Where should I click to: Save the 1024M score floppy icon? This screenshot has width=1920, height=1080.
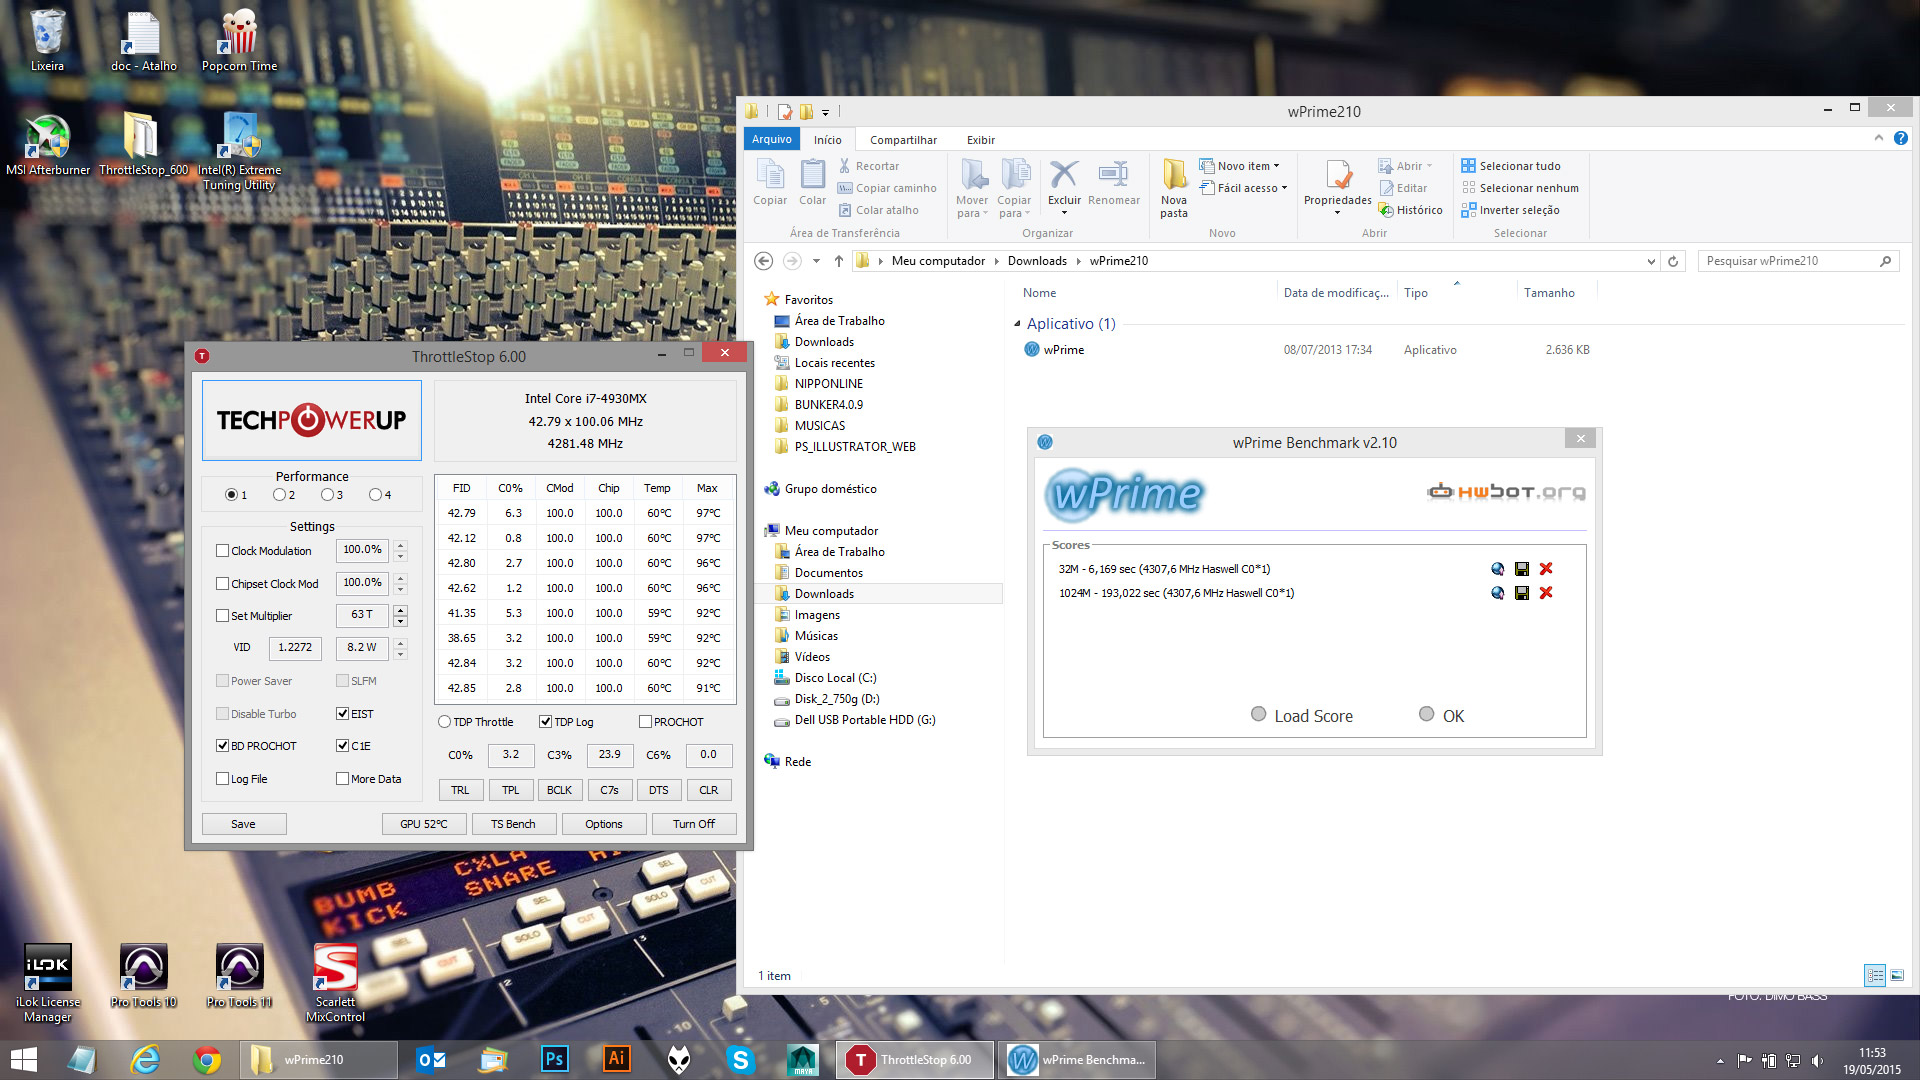click(x=1521, y=593)
